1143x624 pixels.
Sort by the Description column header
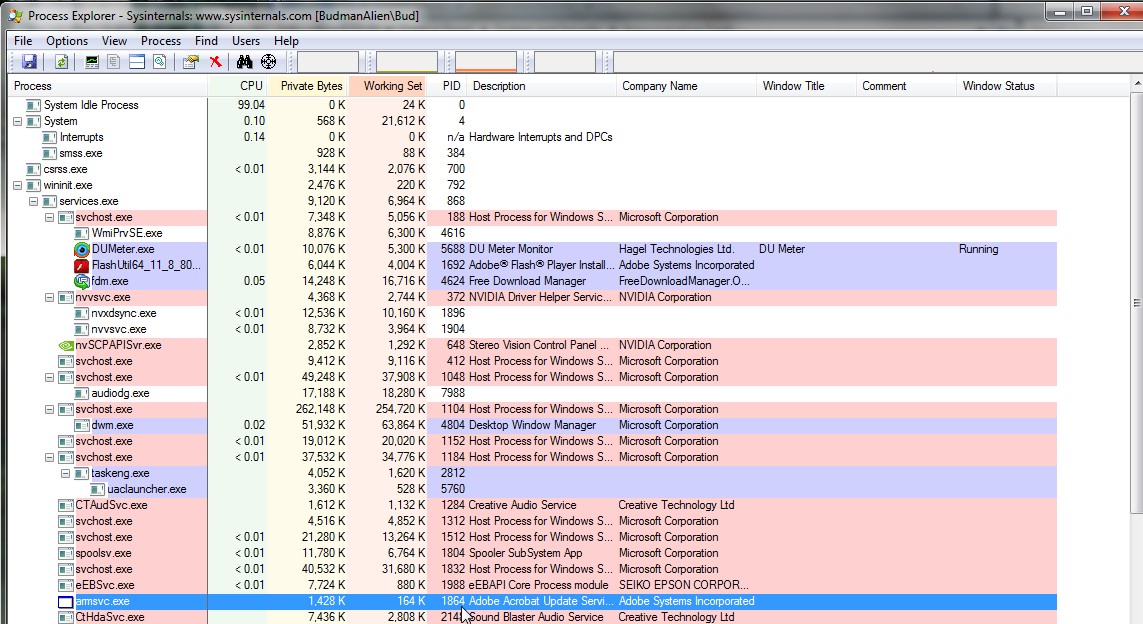[x=542, y=86]
